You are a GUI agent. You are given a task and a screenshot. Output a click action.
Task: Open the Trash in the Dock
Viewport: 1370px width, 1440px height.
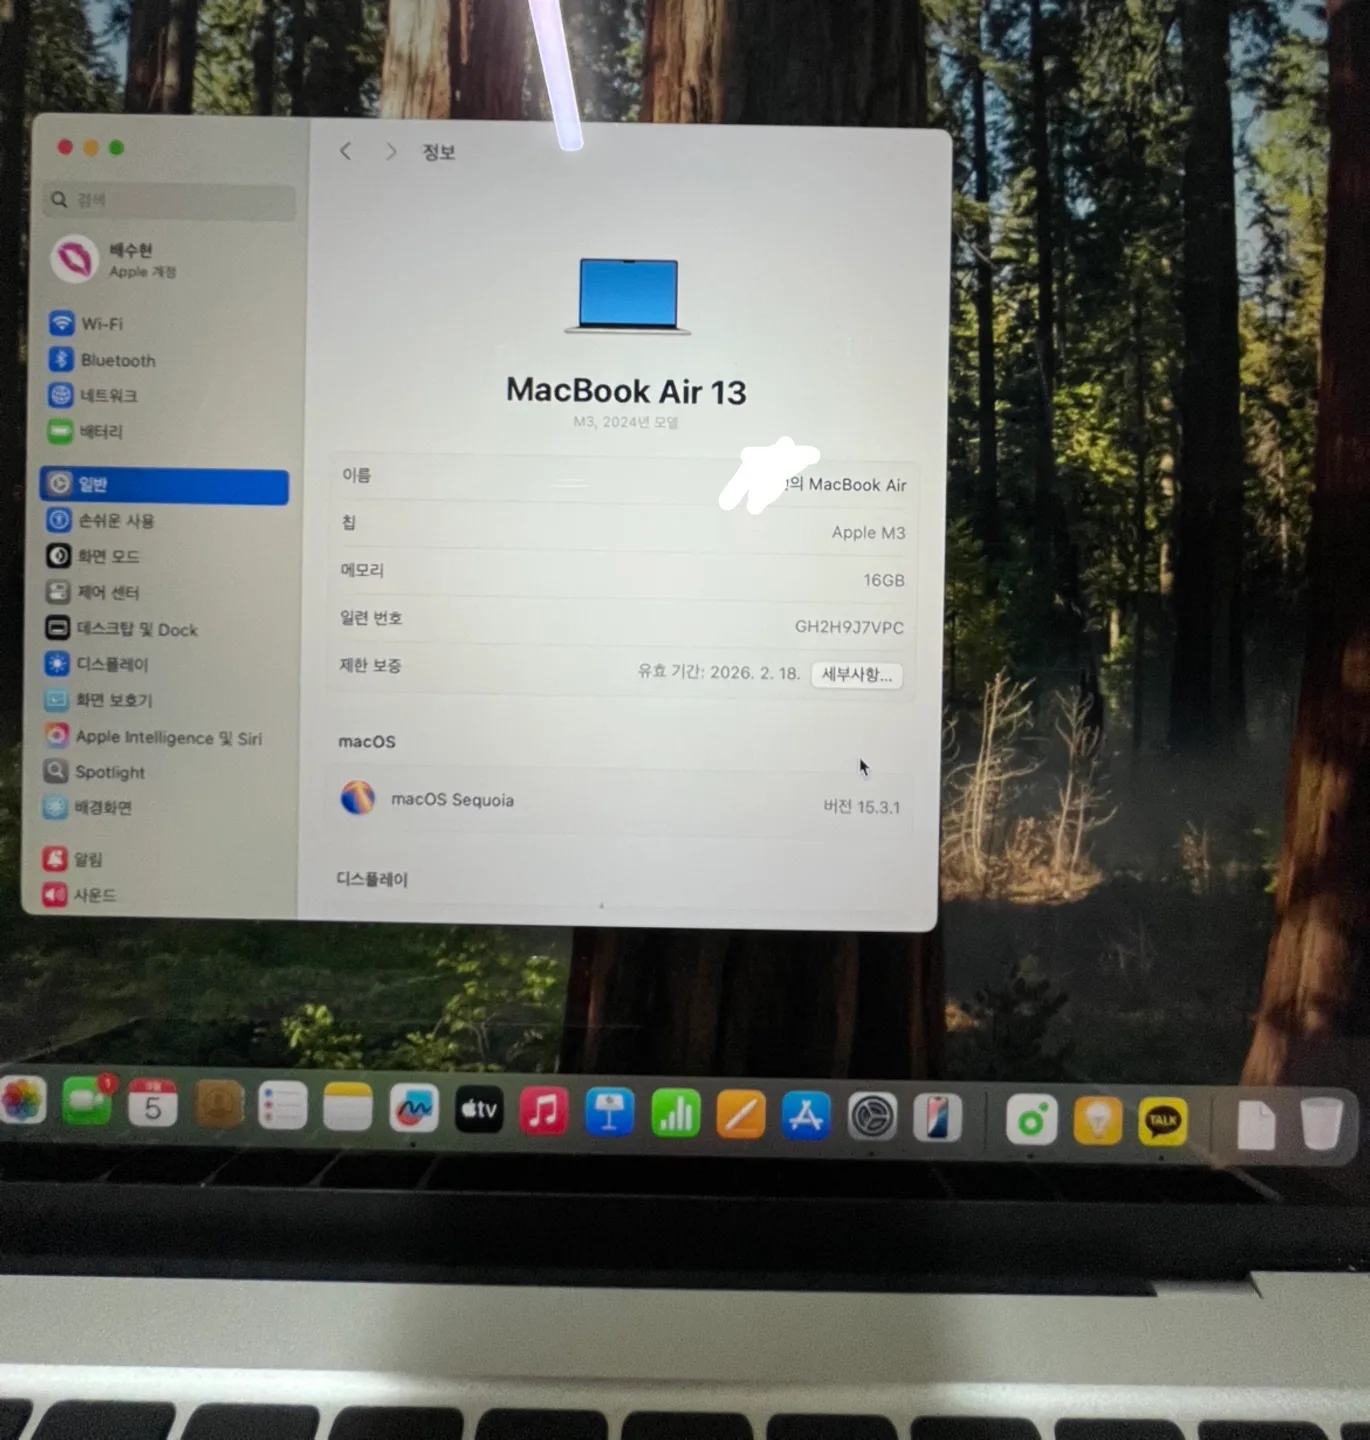tap(1321, 1124)
